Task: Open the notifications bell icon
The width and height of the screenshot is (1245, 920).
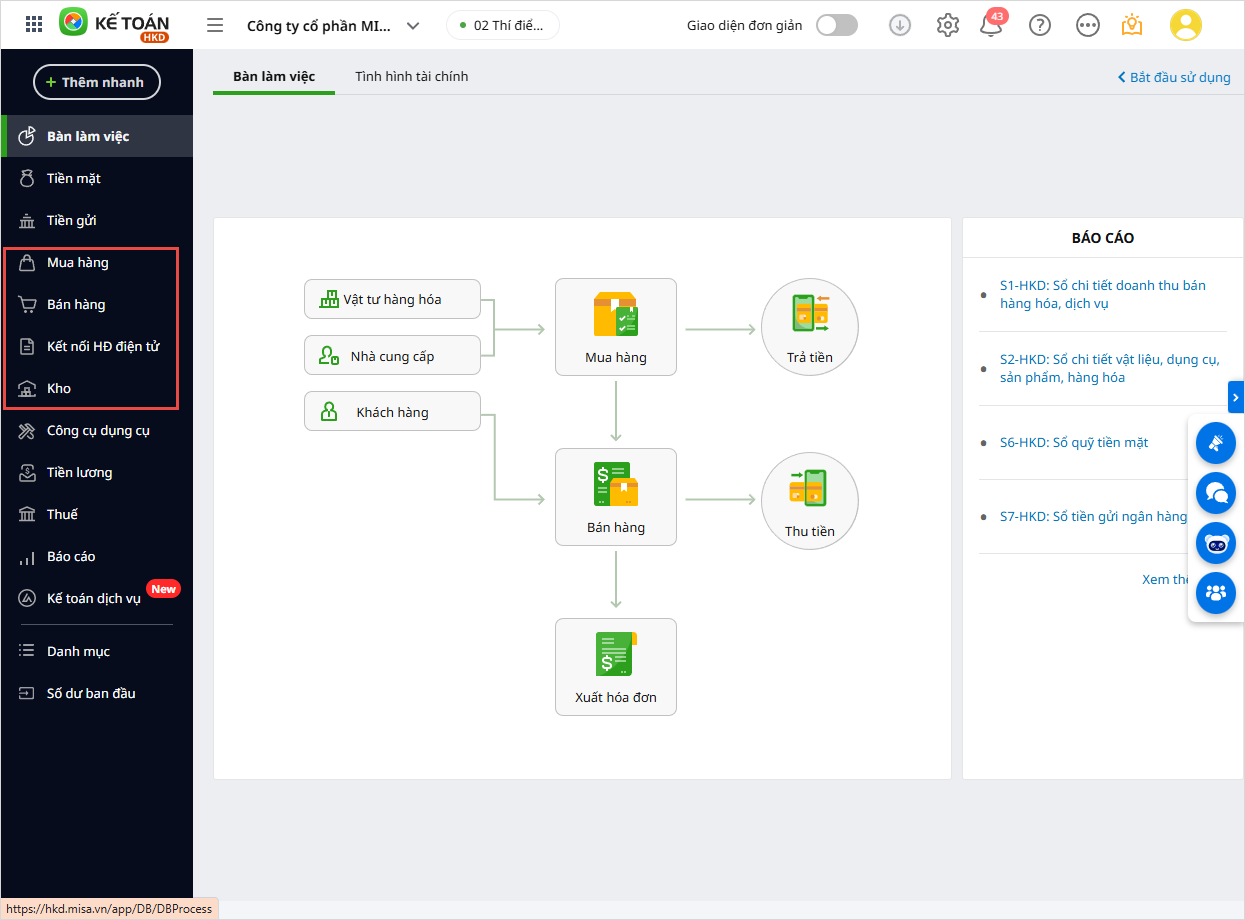Action: pos(991,26)
